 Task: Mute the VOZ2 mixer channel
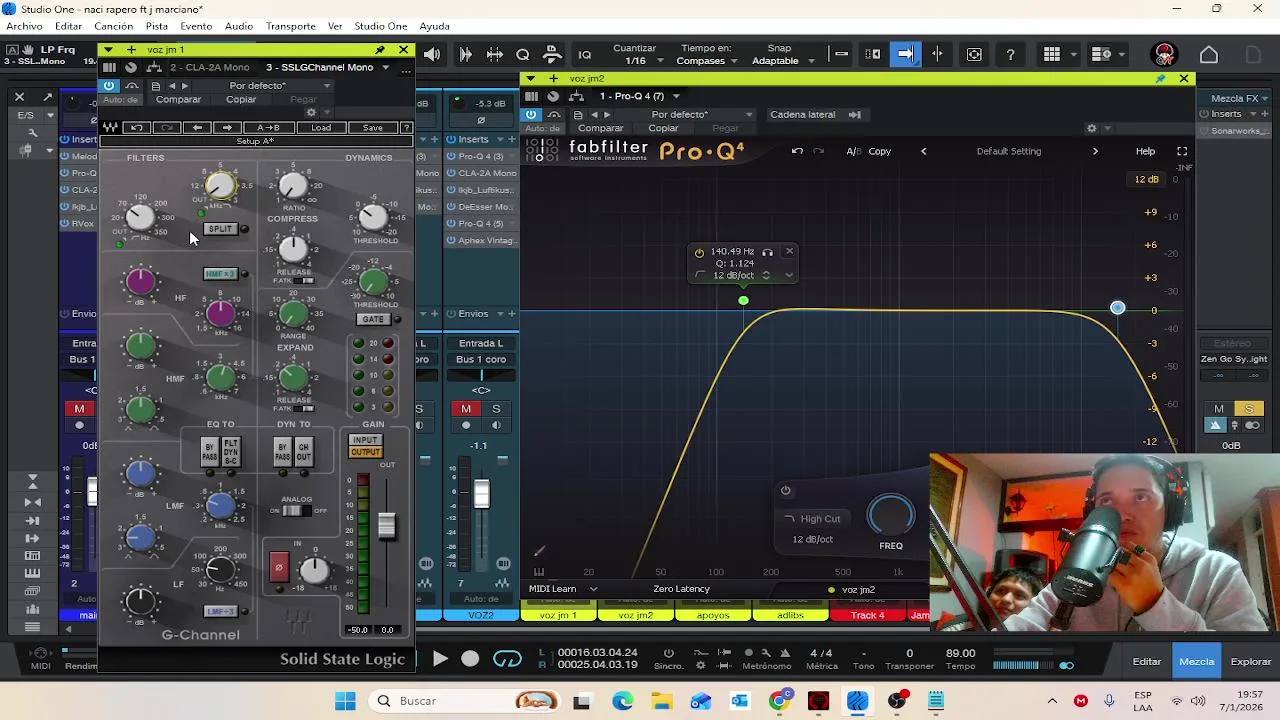[466, 409]
